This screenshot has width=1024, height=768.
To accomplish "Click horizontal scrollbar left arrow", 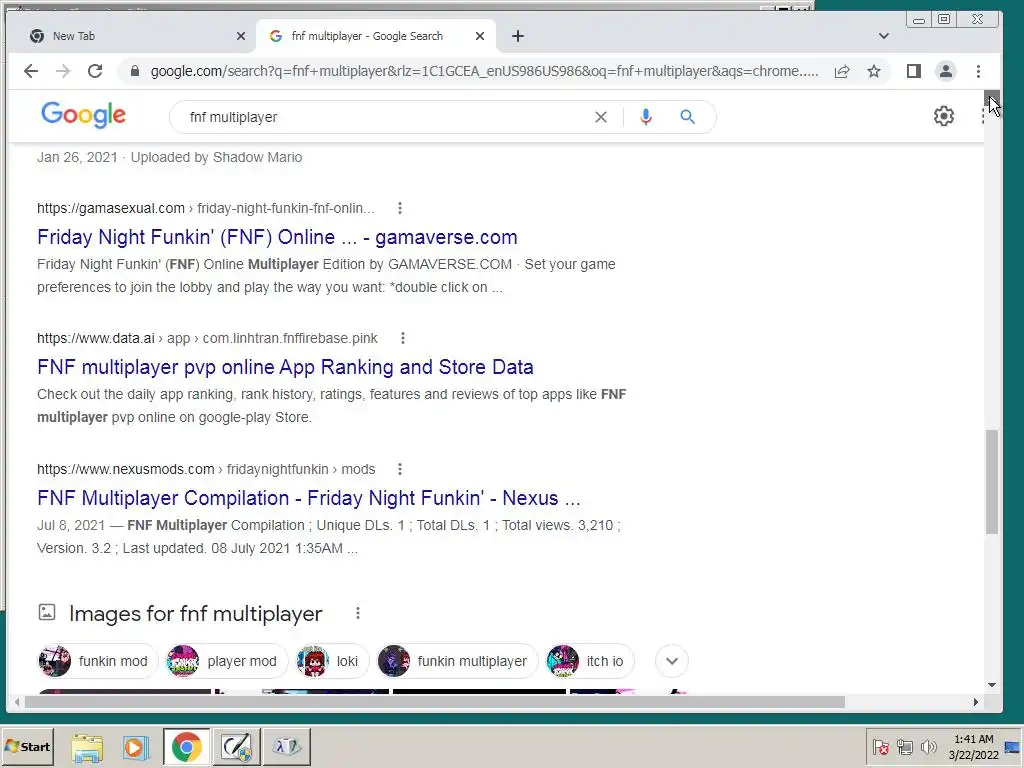I will [17, 702].
